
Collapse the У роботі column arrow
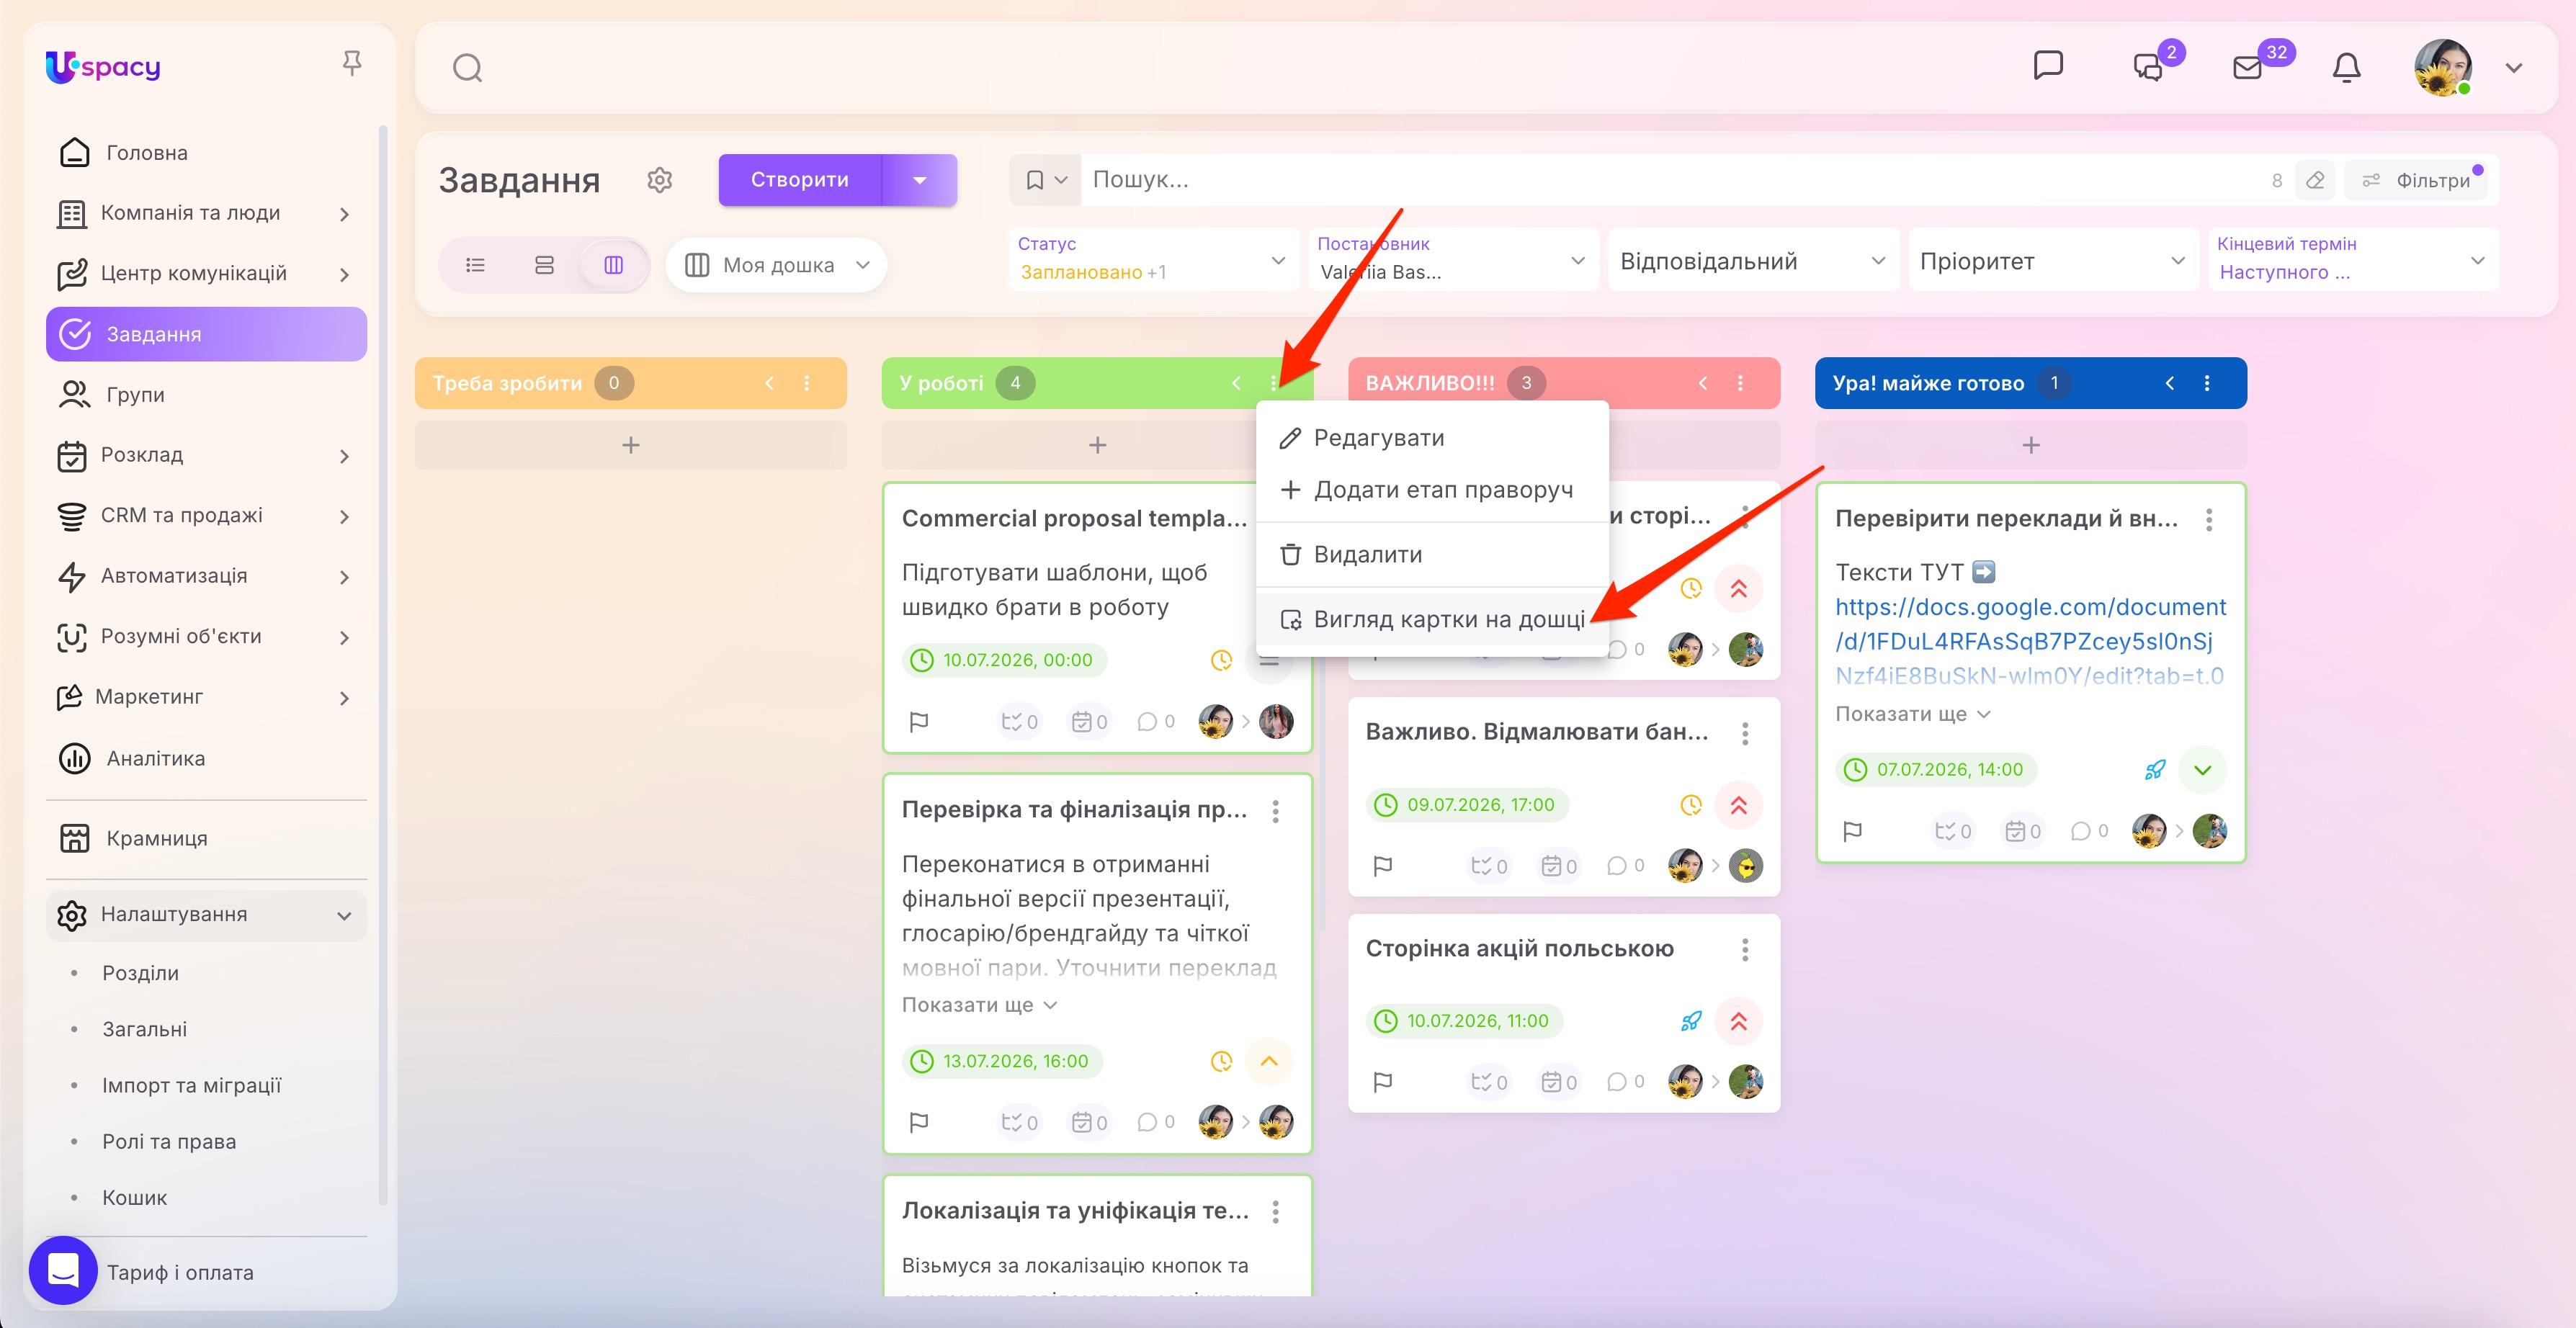[x=1236, y=383]
